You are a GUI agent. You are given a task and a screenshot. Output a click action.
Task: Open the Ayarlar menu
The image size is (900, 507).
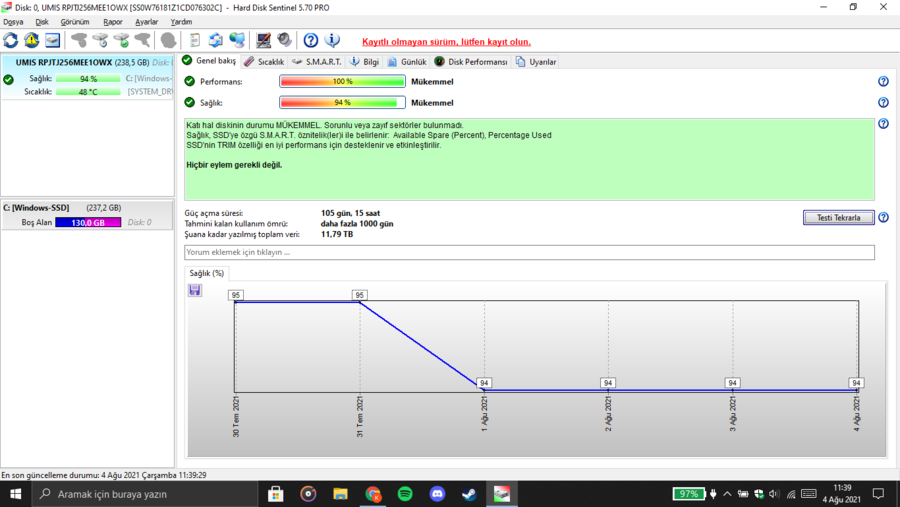tap(146, 21)
